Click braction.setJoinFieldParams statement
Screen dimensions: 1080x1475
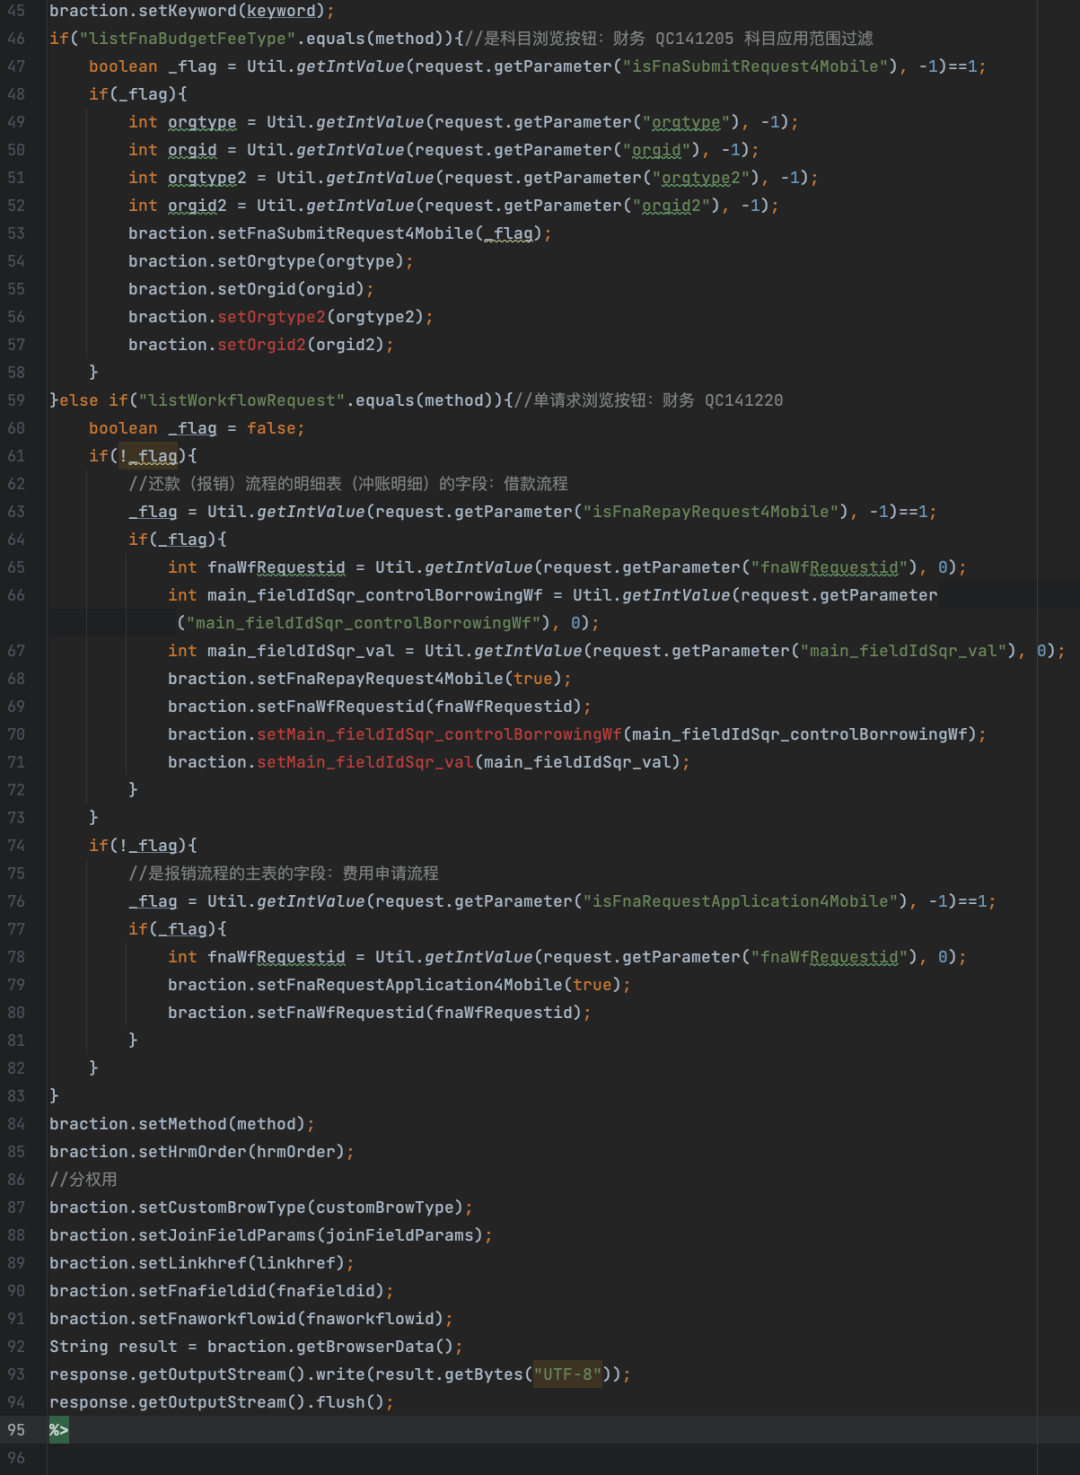[271, 1235]
